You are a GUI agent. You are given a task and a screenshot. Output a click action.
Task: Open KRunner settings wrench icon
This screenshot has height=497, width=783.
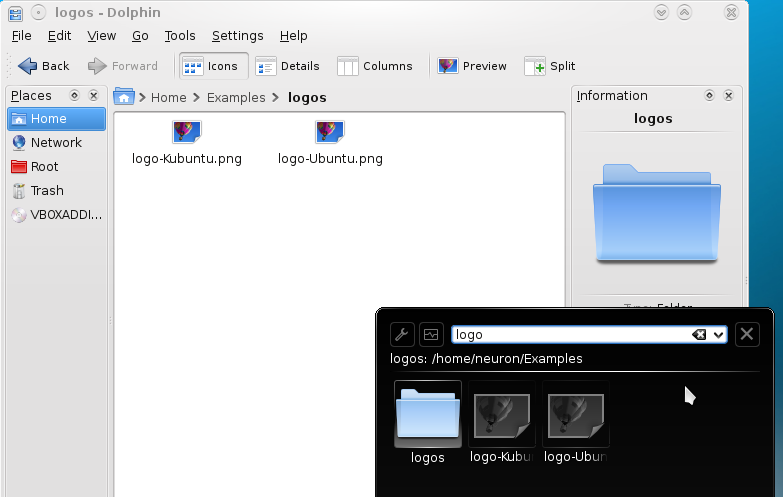tap(402, 334)
